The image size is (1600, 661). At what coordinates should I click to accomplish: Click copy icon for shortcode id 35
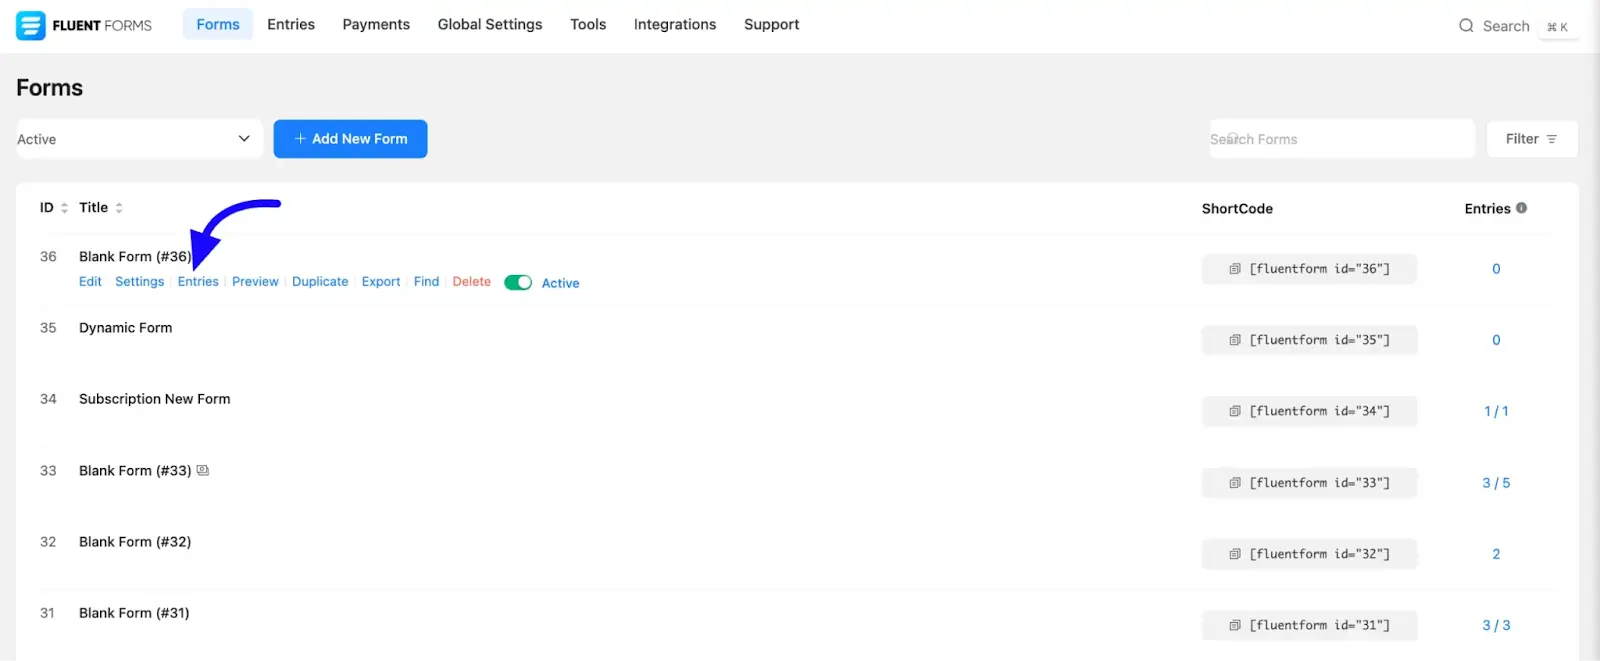click(x=1235, y=340)
